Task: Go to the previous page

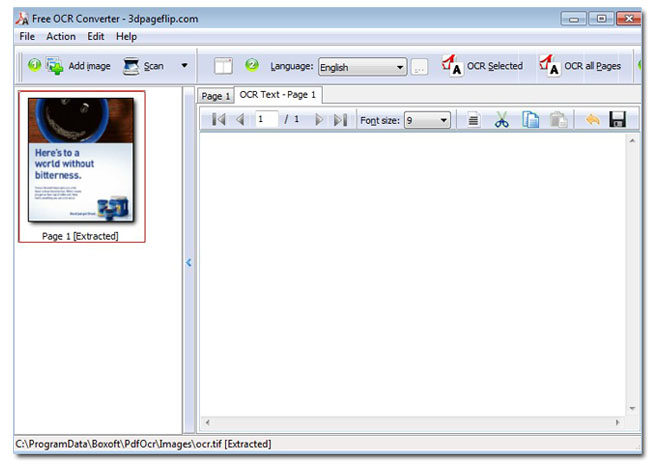Action: pyautogui.click(x=240, y=120)
